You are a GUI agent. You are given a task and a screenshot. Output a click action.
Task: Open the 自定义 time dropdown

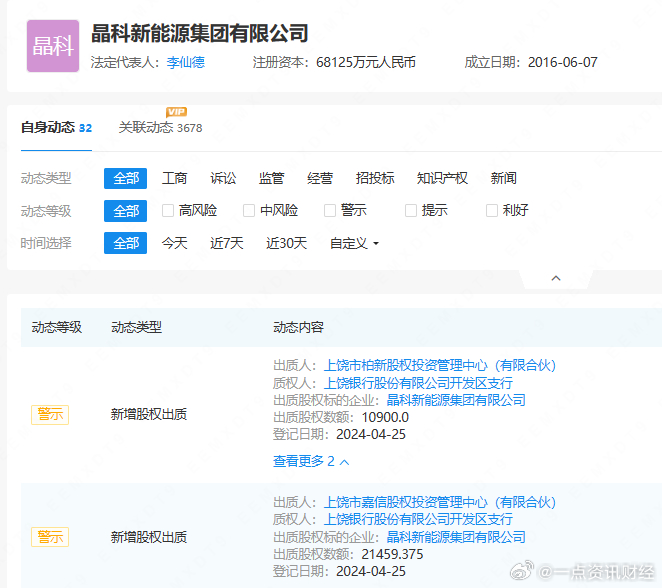tap(354, 243)
